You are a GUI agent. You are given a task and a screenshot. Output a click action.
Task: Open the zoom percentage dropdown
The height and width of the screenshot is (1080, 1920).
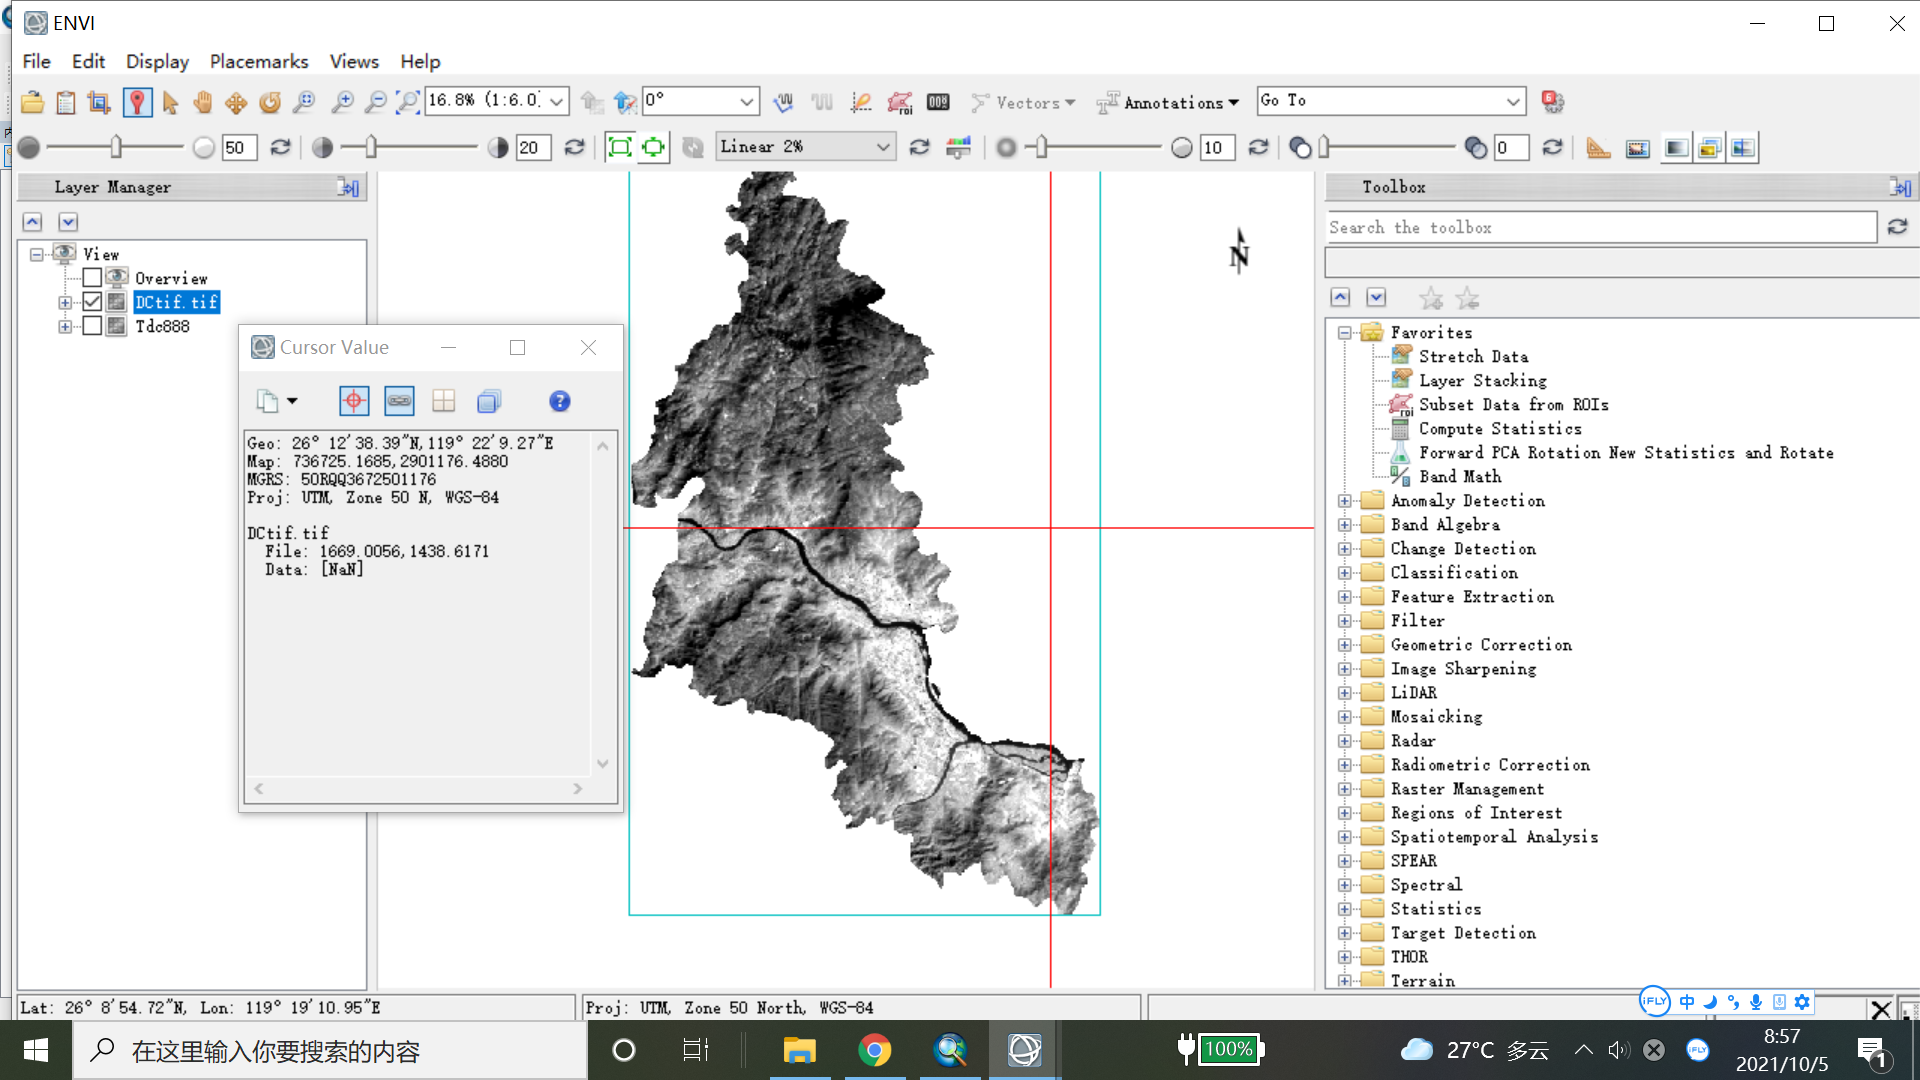point(556,101)
